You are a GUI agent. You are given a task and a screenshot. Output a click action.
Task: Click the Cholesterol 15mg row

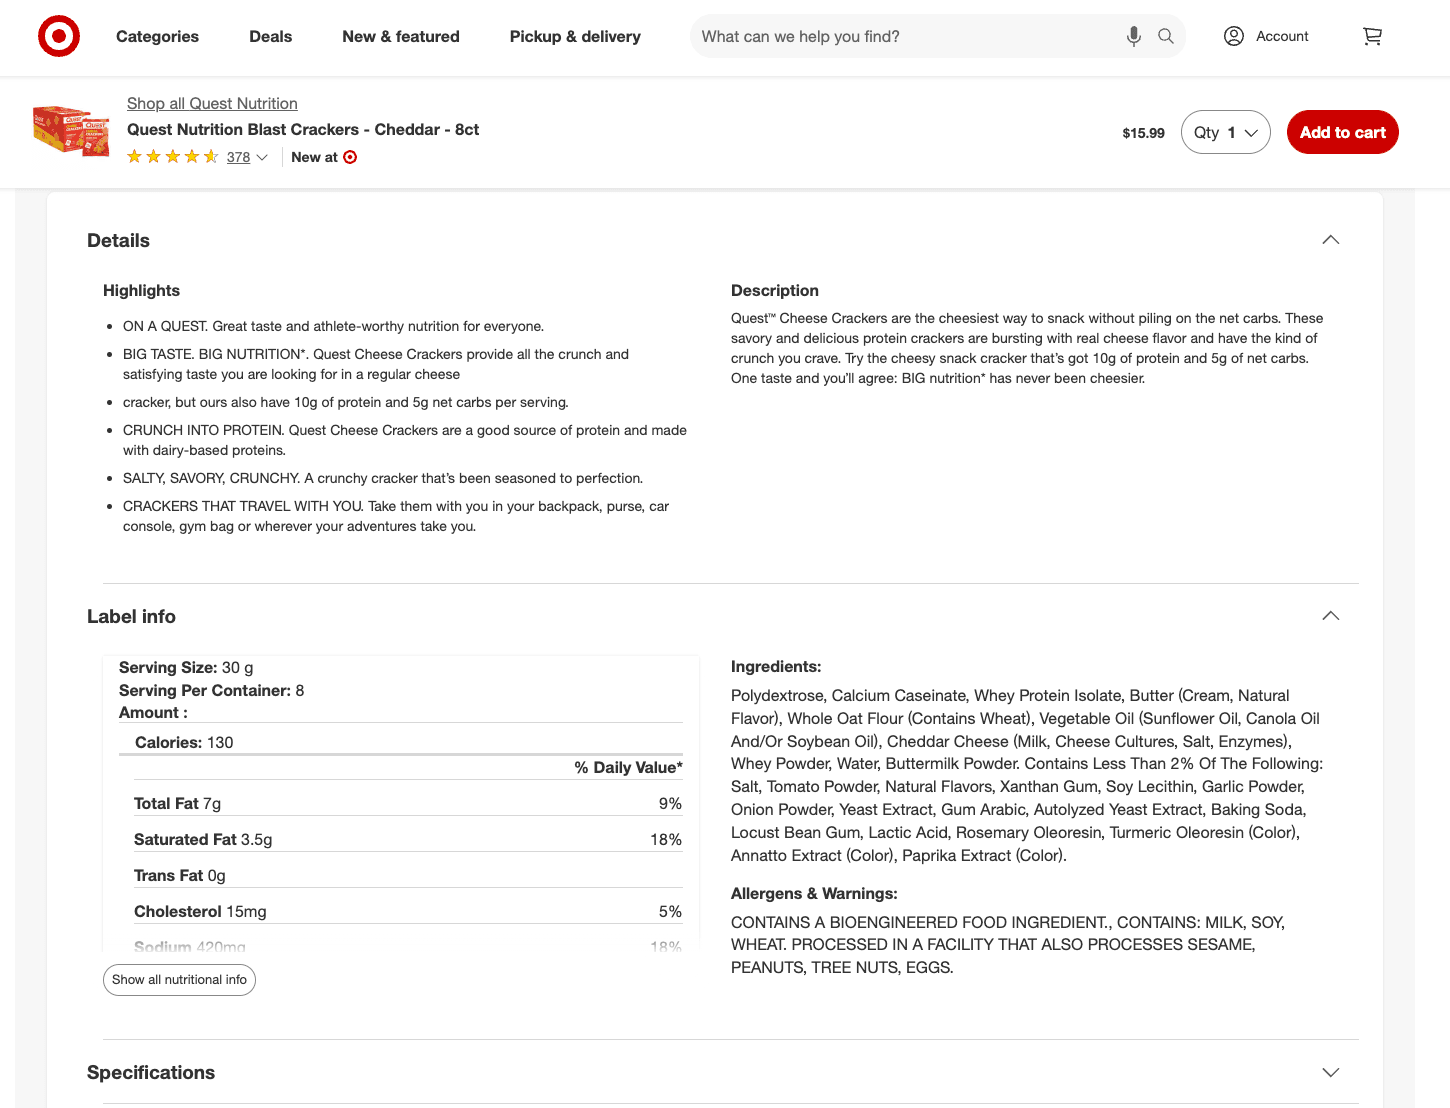pyautogui.click(x=408, y=911)
